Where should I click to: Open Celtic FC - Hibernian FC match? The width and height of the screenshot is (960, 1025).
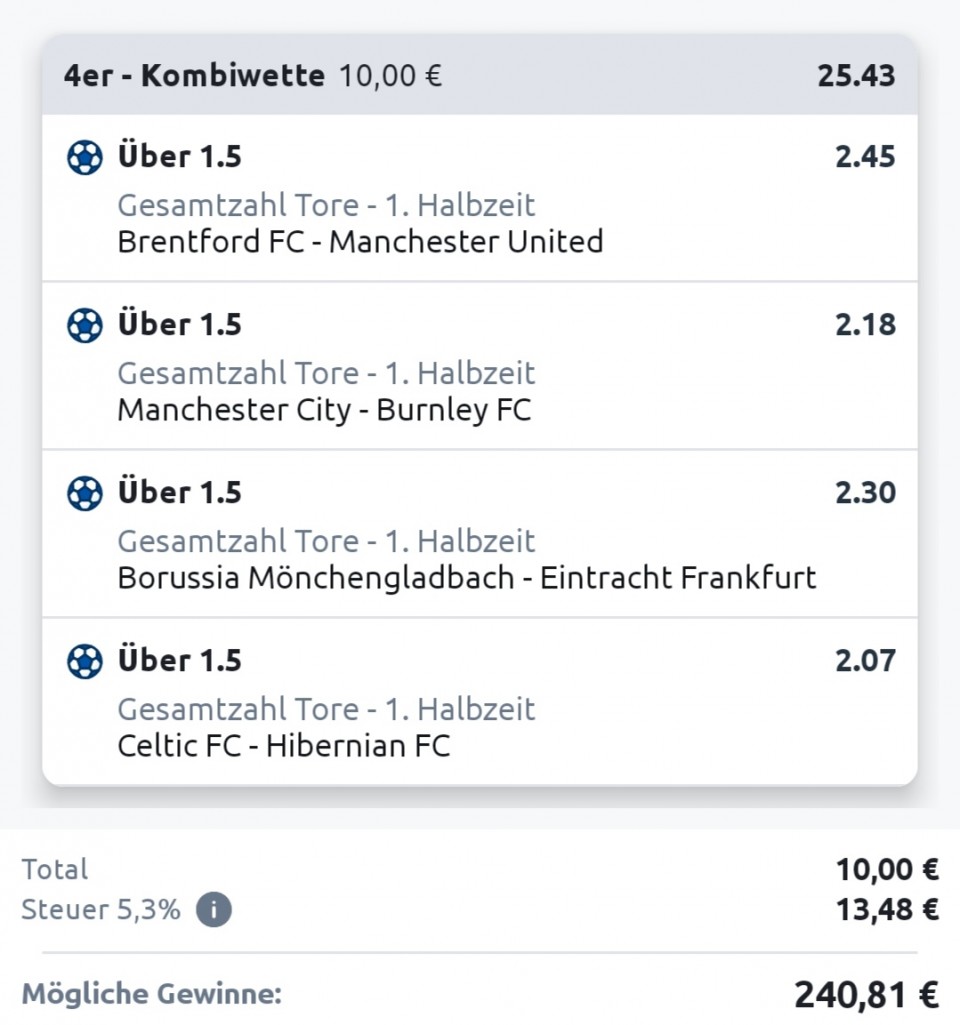click(x=284, y=746)
